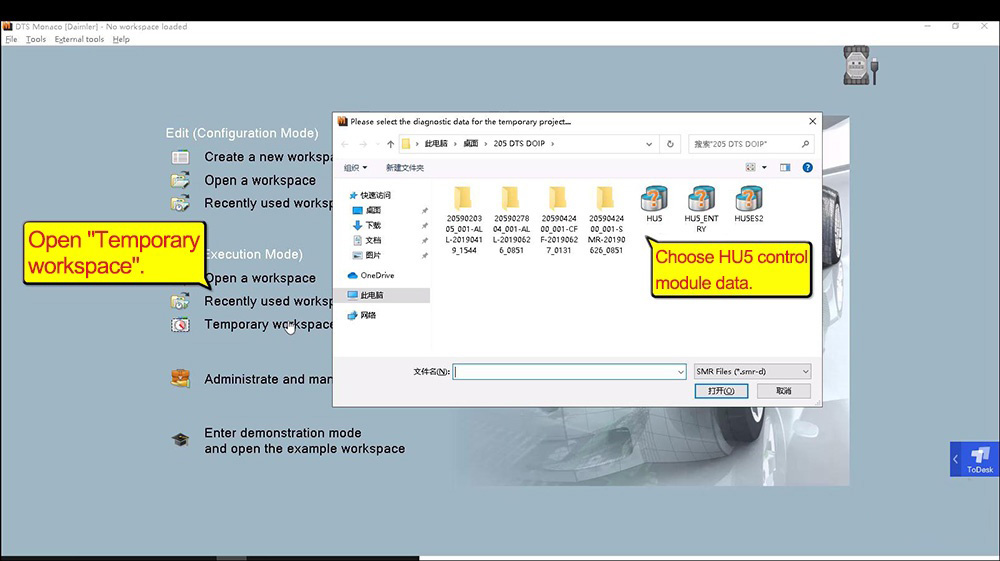Open the 组织 organize dropdown
Viewport: 1000px width, 561px height.
coord(355,168)
